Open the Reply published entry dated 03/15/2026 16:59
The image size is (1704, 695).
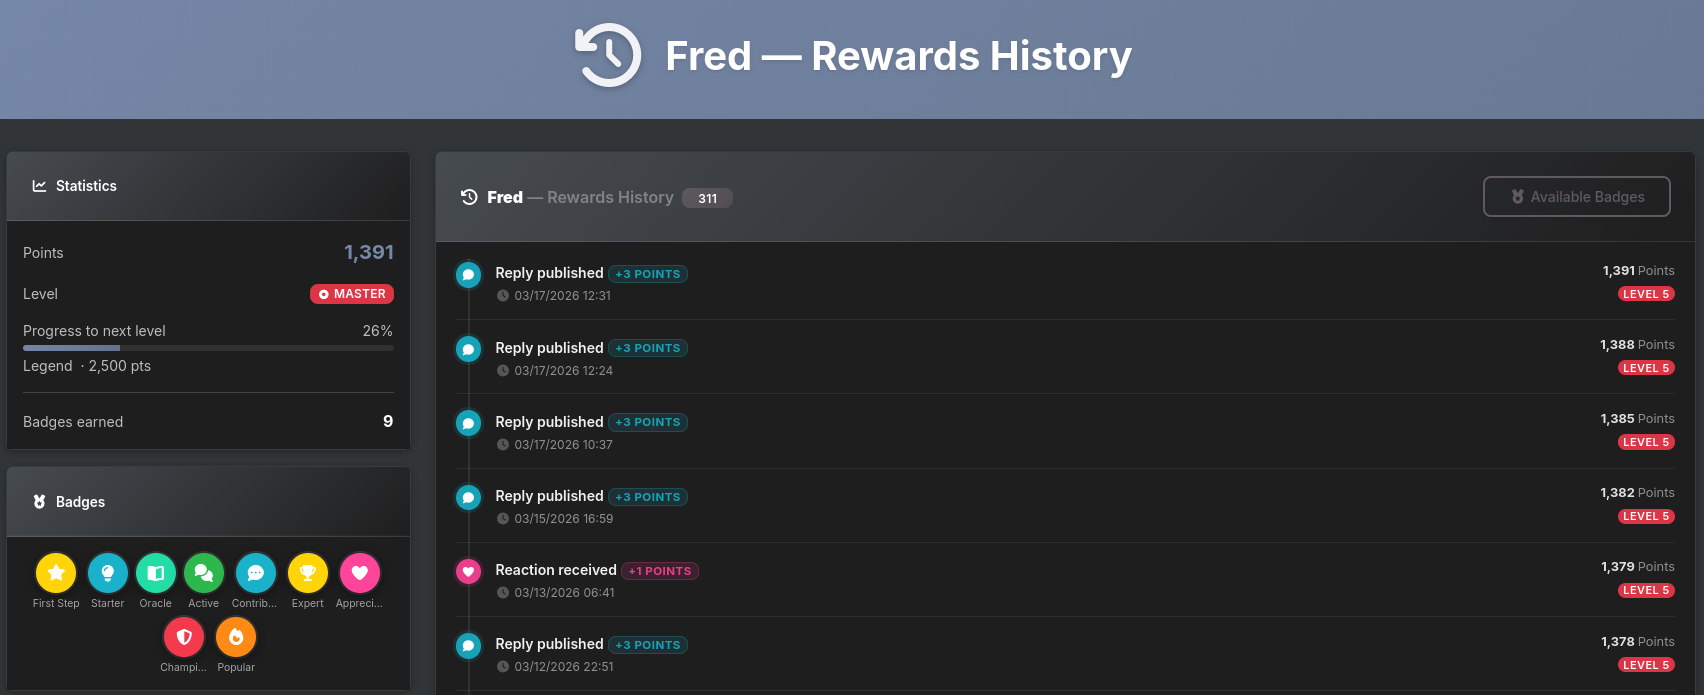click(x=549, y=496)
